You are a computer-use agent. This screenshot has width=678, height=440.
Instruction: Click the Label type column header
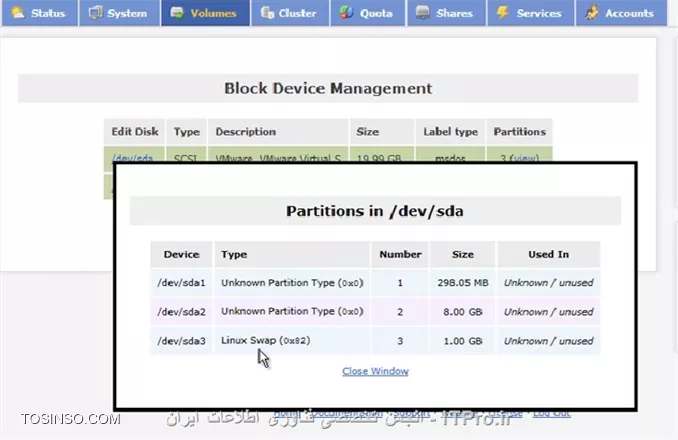[x=450, y=131]
